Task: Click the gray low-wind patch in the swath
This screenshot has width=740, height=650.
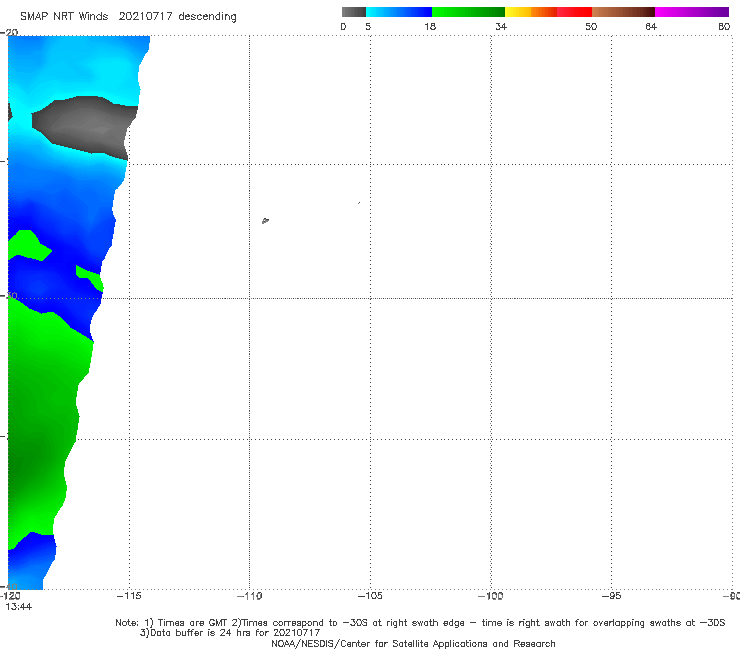Action: click(85, 127)
